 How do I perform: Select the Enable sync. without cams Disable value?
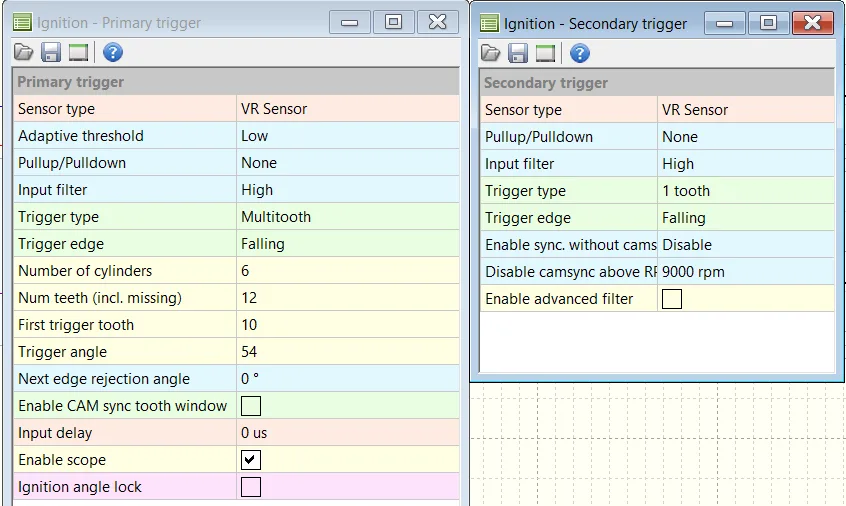pyautogui.click(x=745, y=245)
